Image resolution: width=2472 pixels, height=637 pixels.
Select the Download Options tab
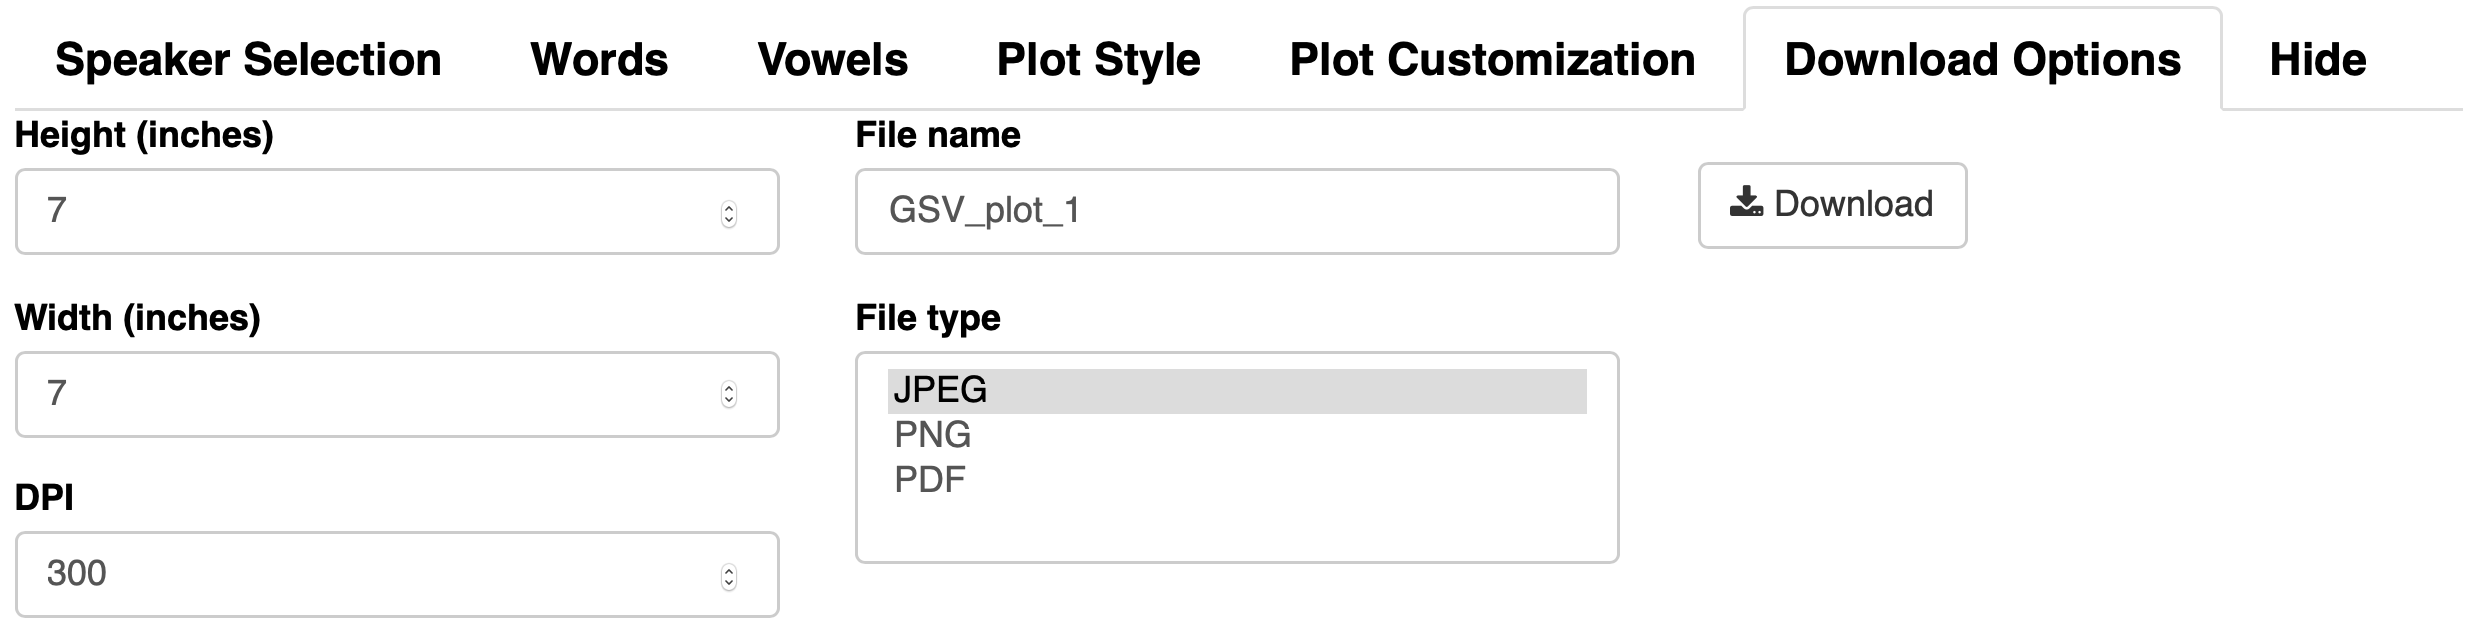1982,60
